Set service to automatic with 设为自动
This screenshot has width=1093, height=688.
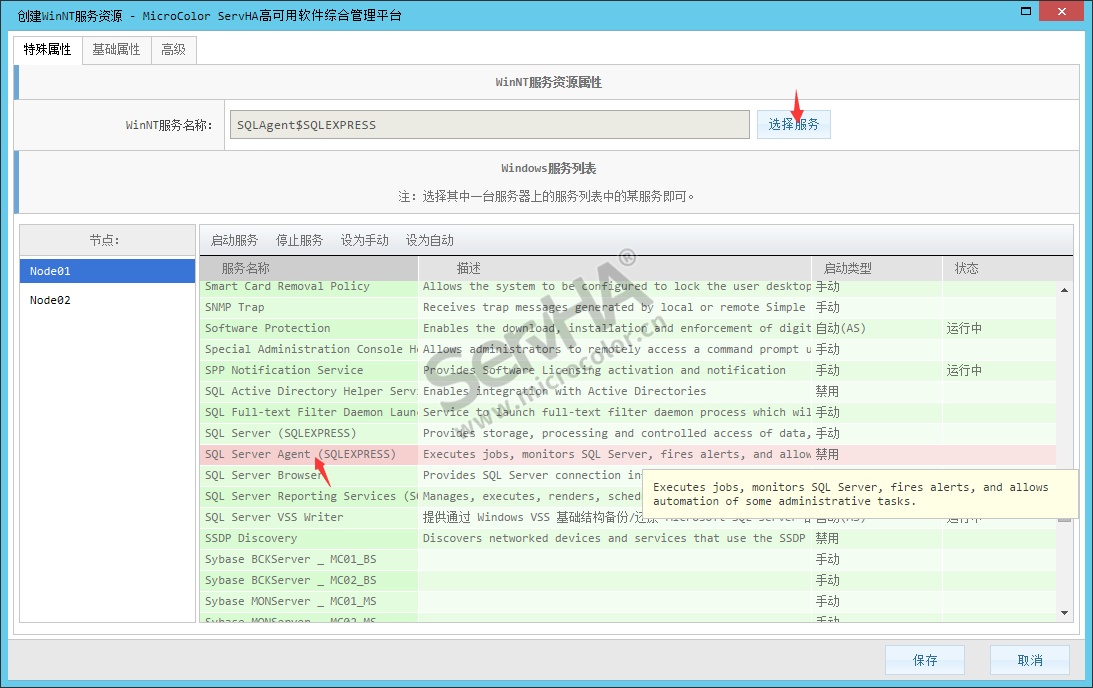429,240
